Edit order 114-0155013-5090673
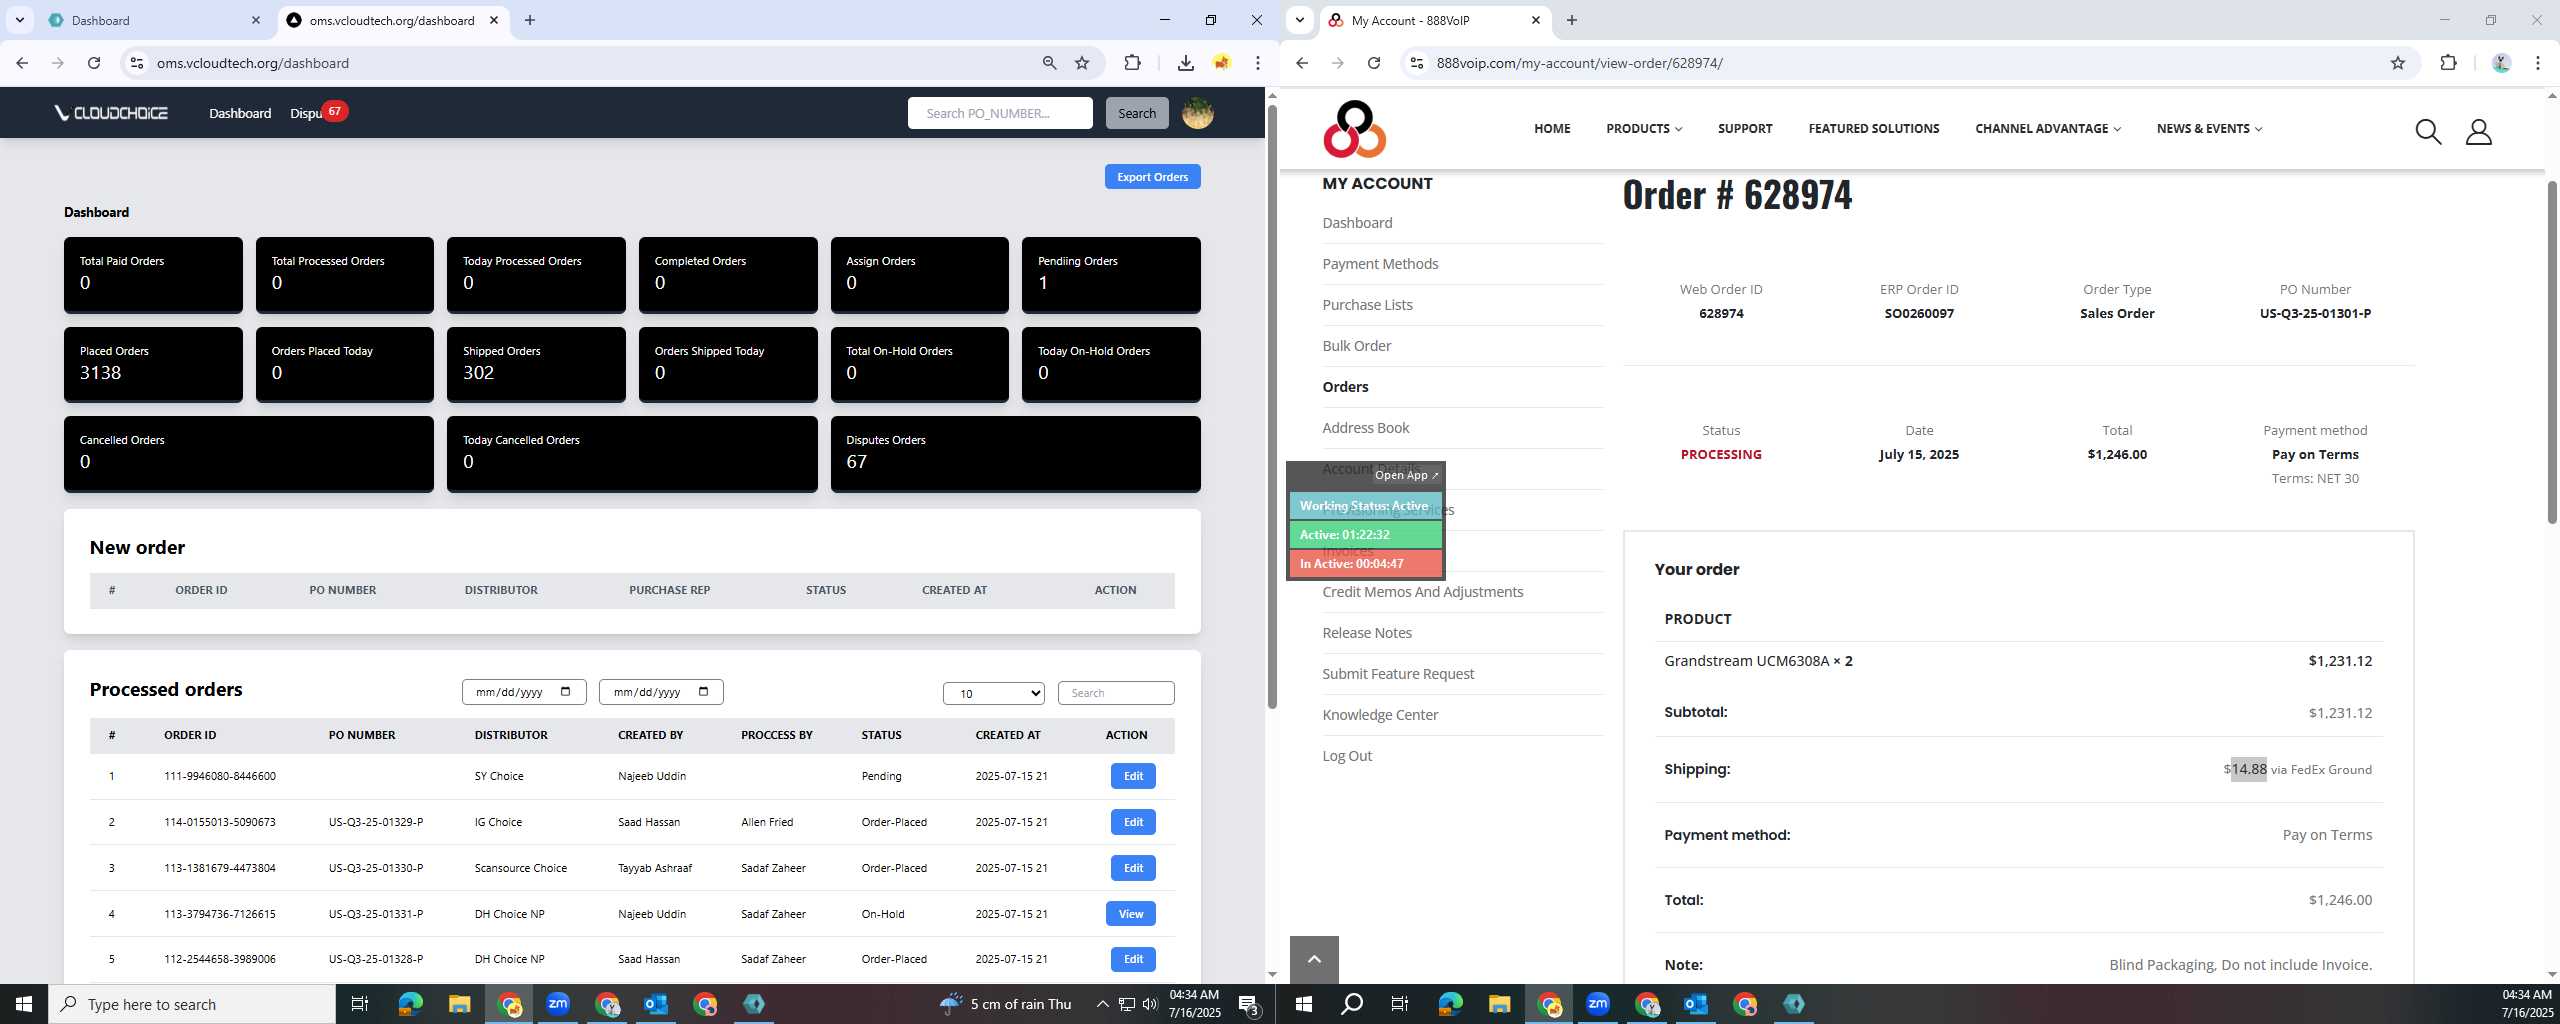This screenshot has height=1024, width=2560. (x=1133, y=822)
